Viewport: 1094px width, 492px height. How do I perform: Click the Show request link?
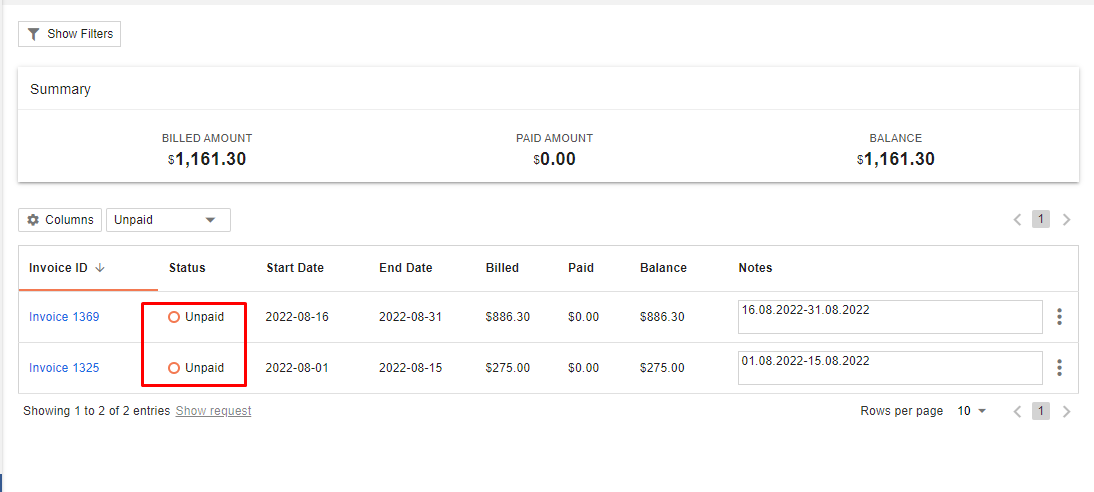click(x=213, y=411)
